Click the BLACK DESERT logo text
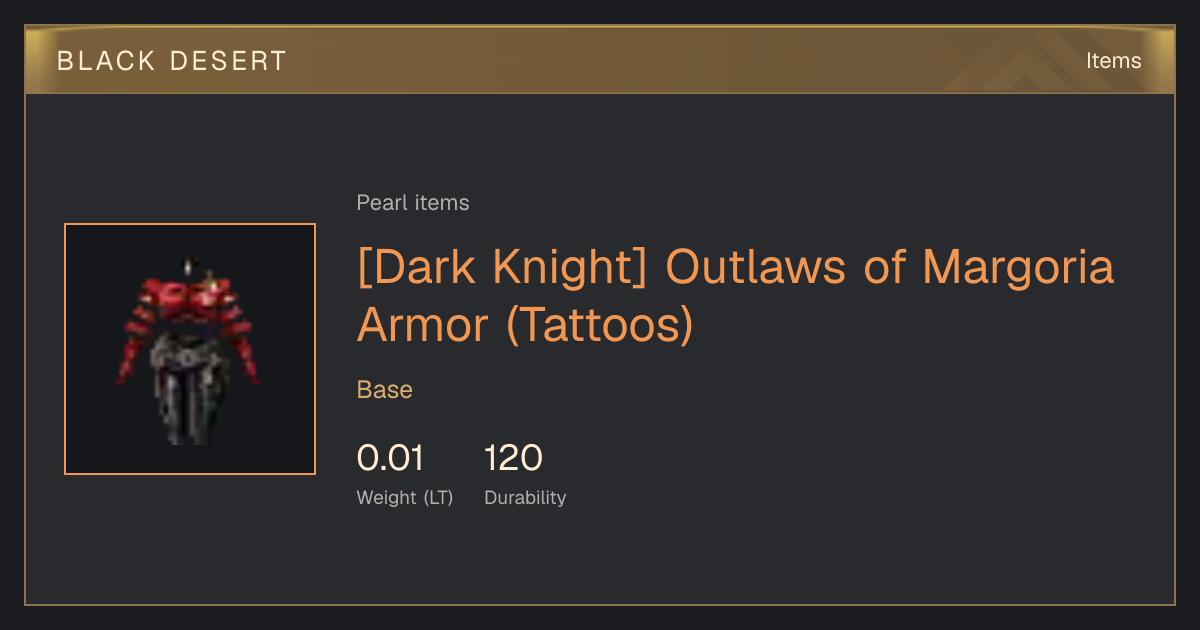1200x630 pixels. [172, 60]
